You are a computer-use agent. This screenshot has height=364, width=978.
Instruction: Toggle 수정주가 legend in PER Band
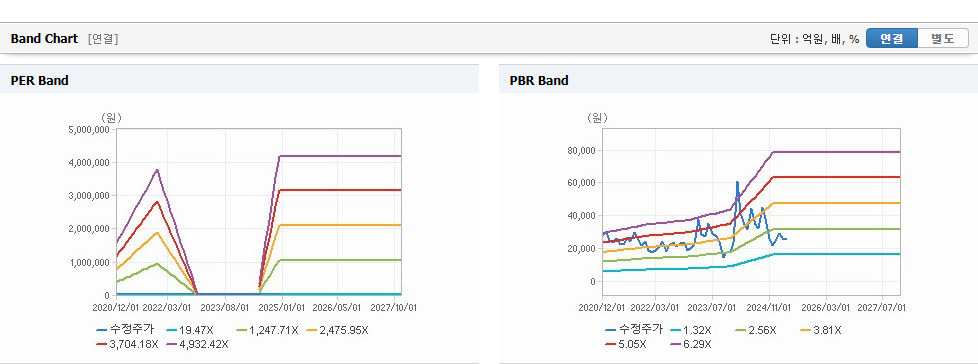[x=125, y=330]
